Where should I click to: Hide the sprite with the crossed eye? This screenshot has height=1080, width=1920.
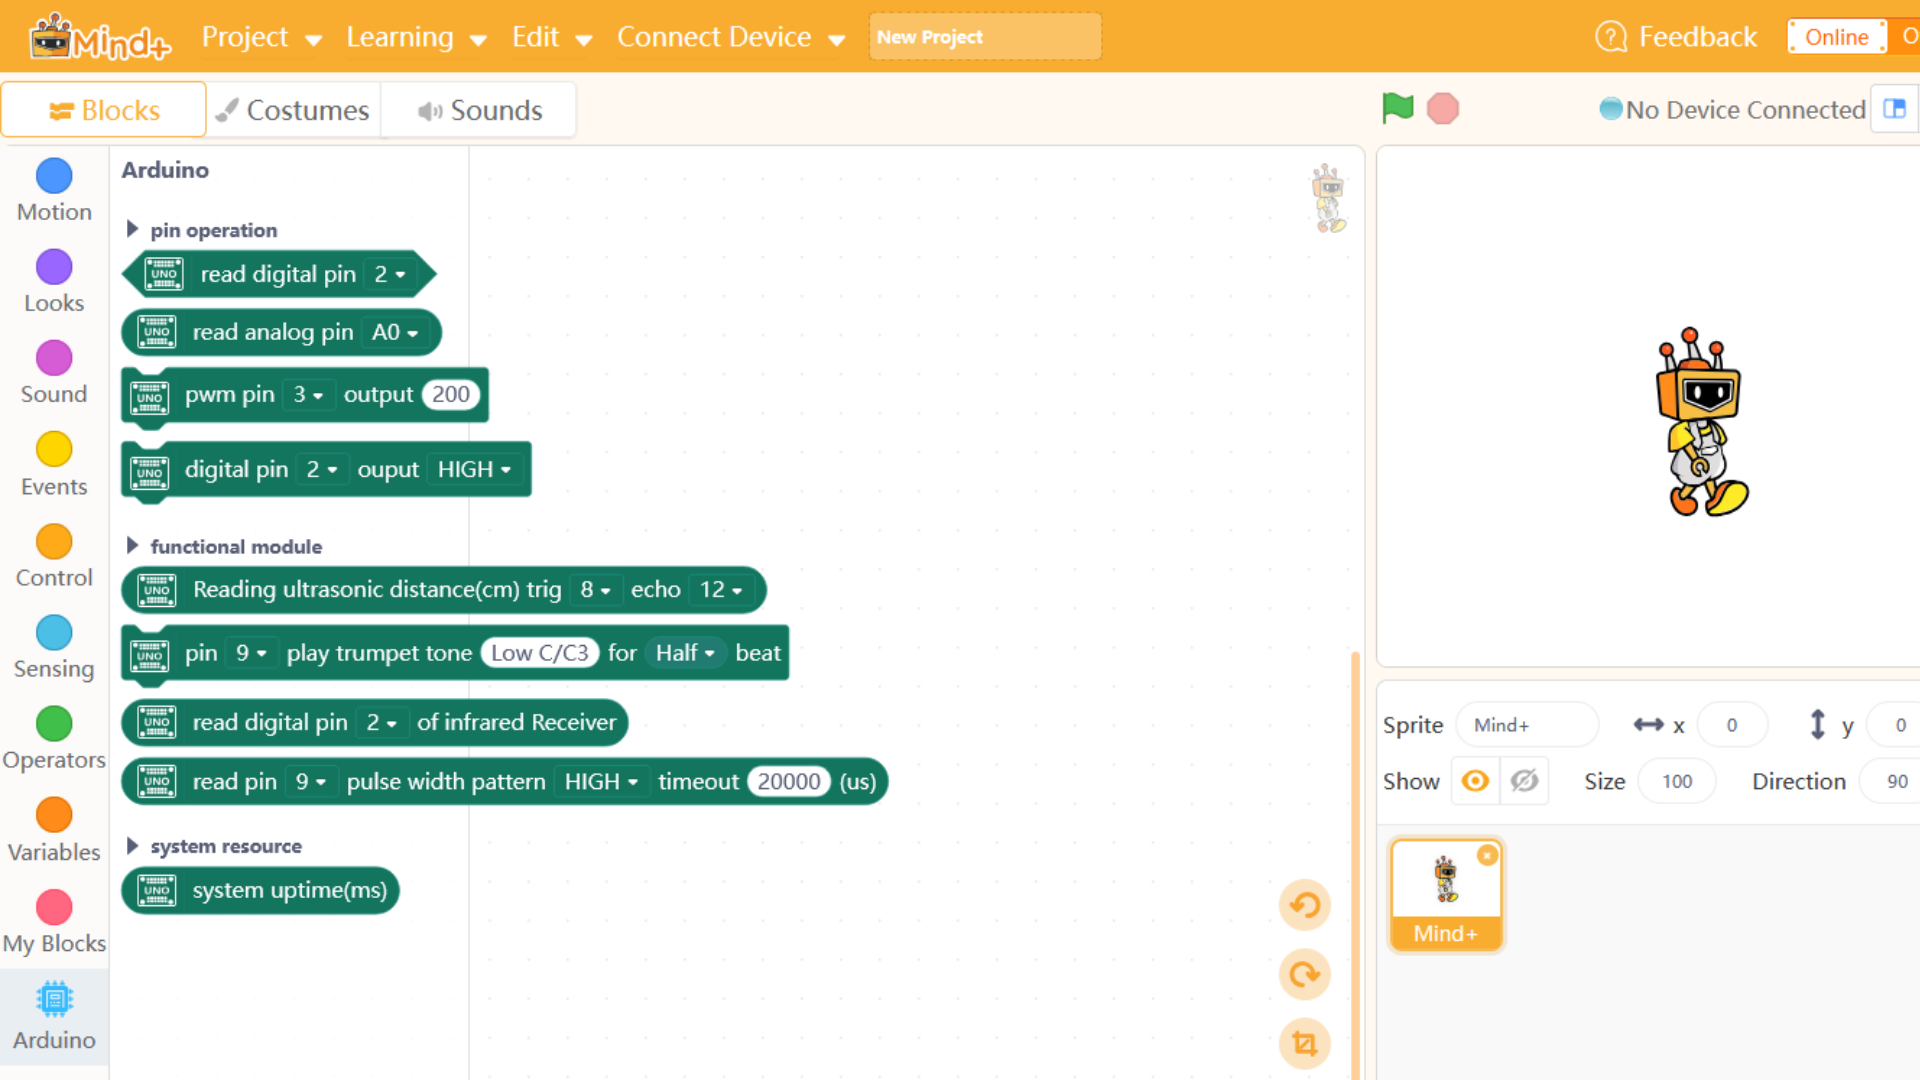coord(1524,781)
